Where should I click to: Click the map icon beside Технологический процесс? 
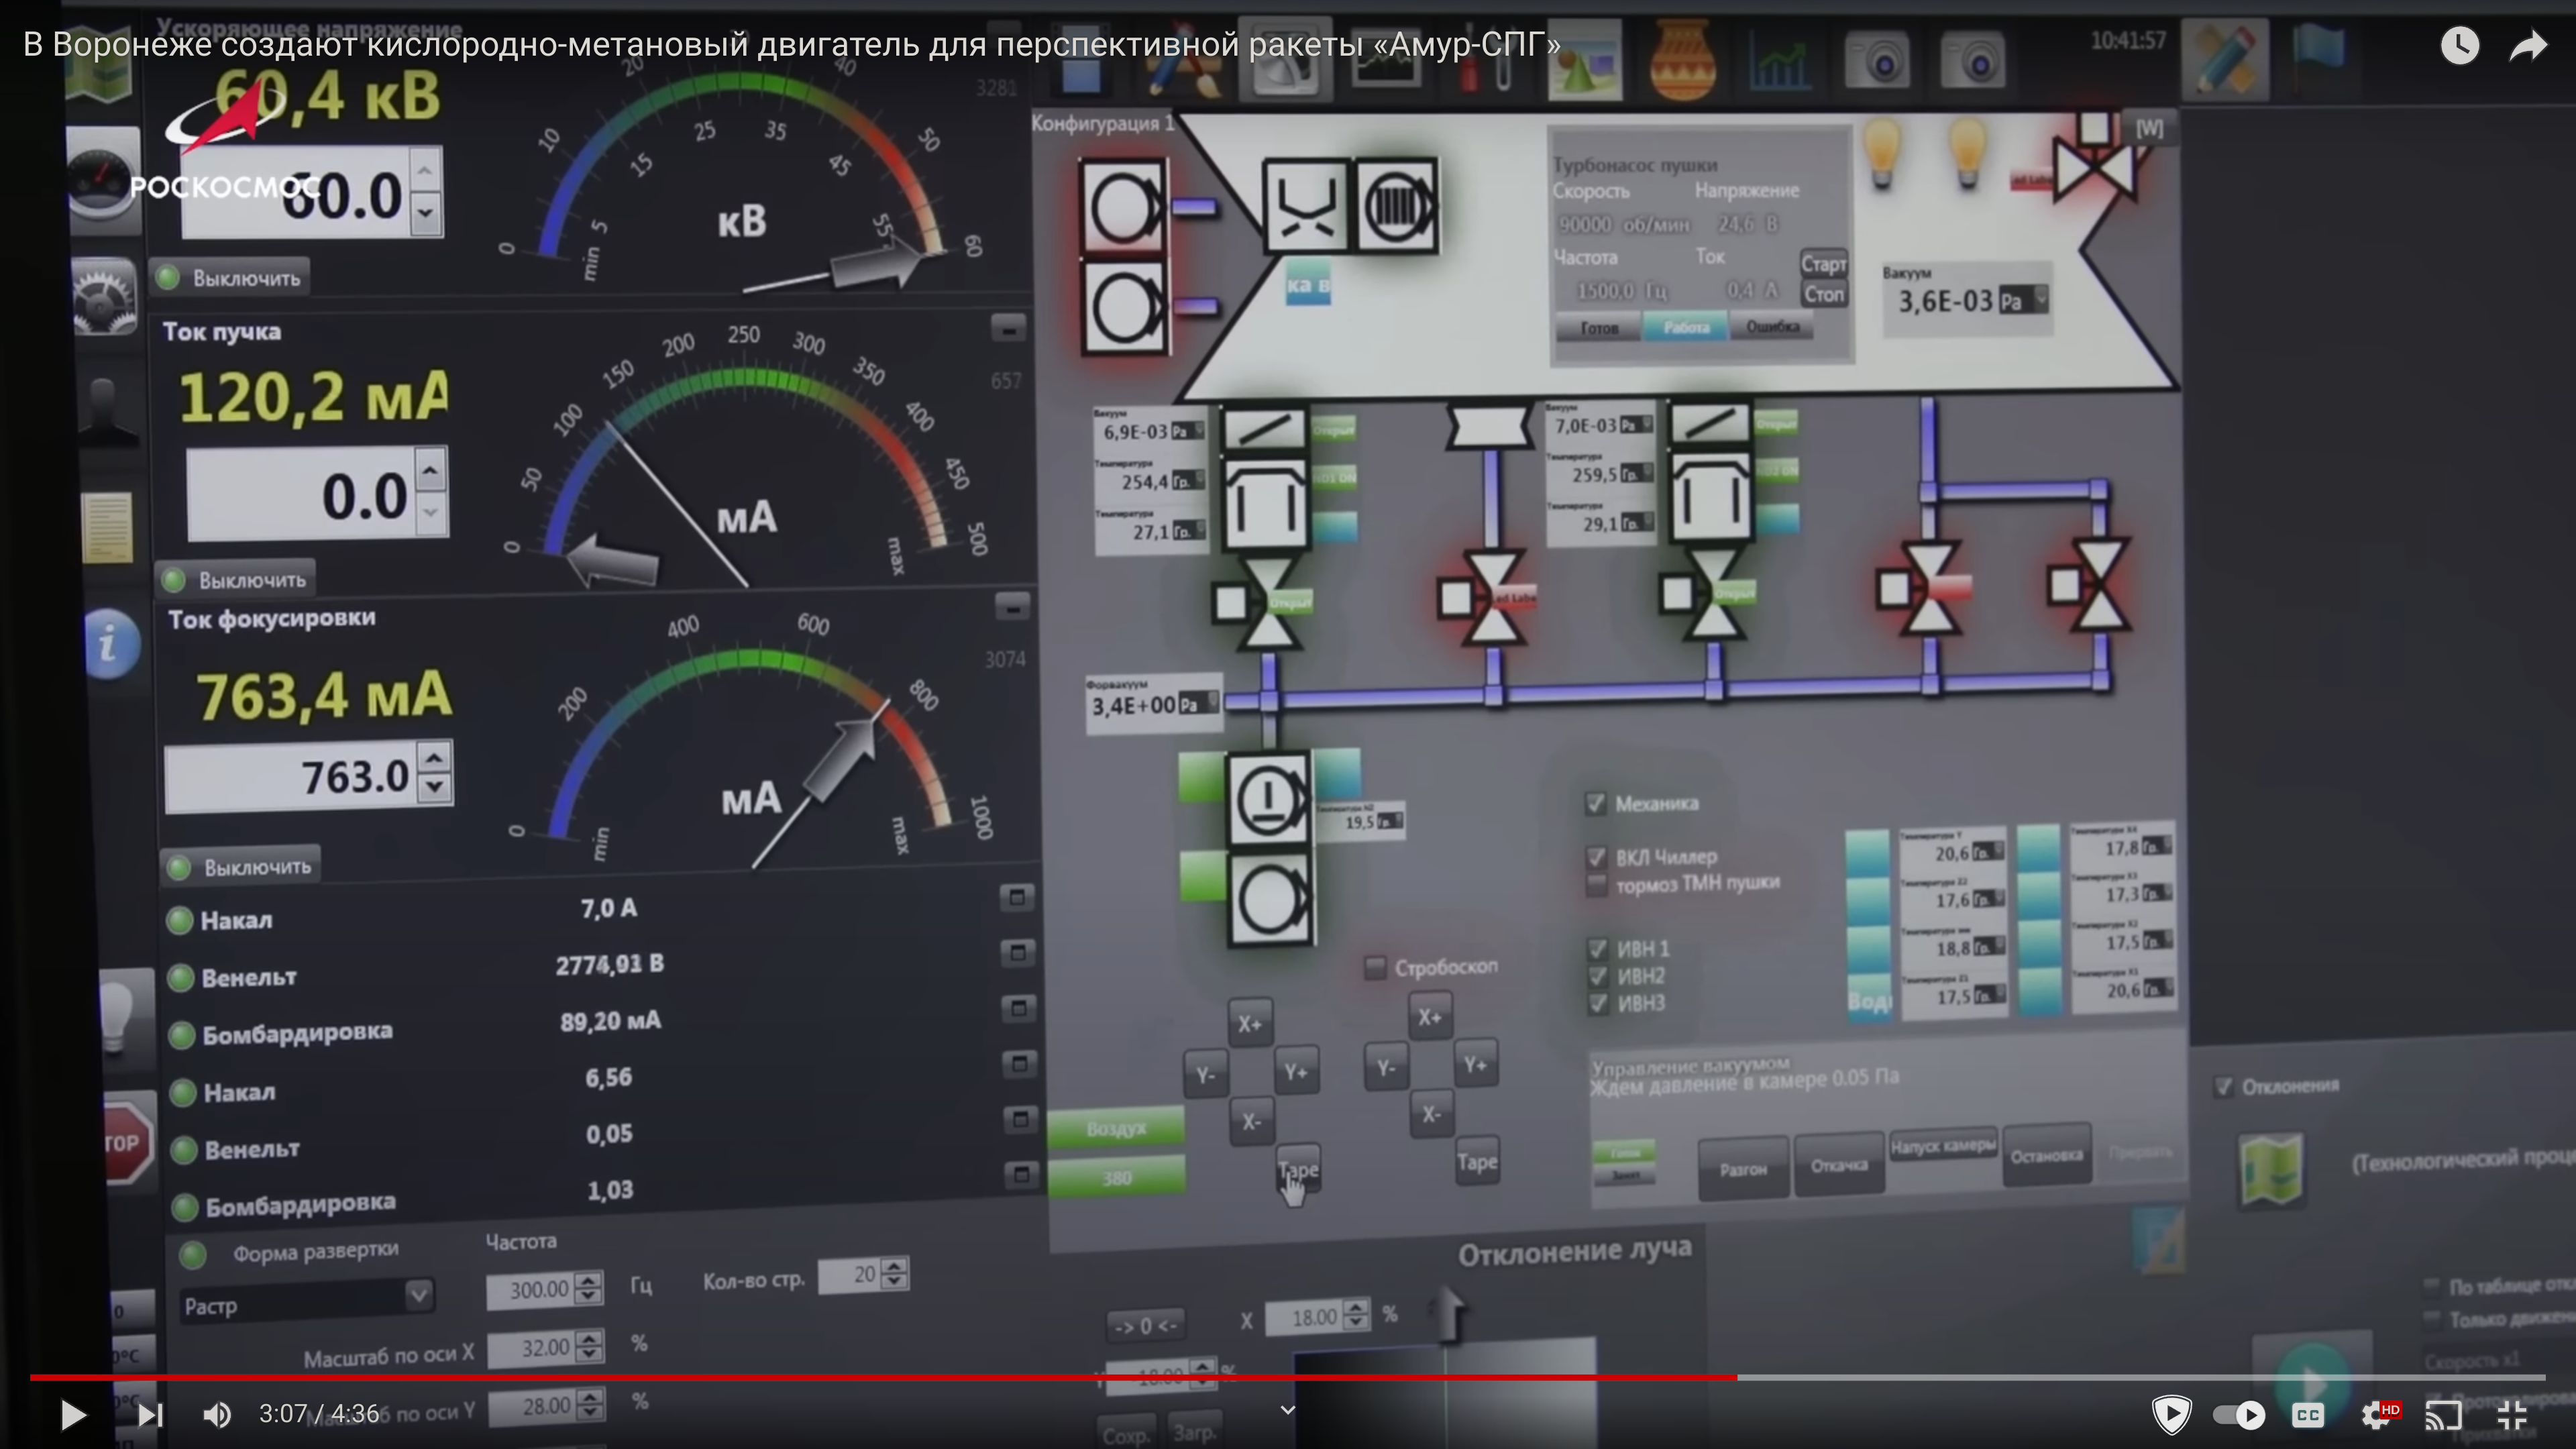pyautogui.click(x=2270, y=1170)
